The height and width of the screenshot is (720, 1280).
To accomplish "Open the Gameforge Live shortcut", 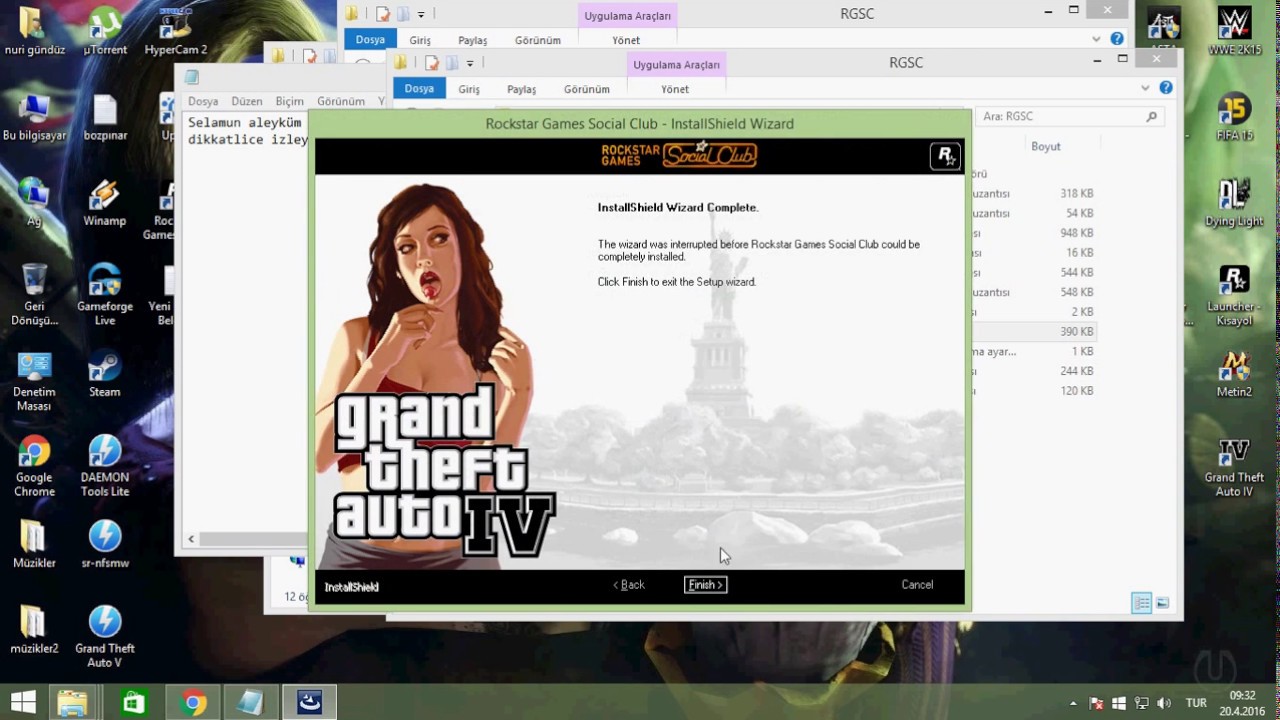I will [x=104, y=295].
